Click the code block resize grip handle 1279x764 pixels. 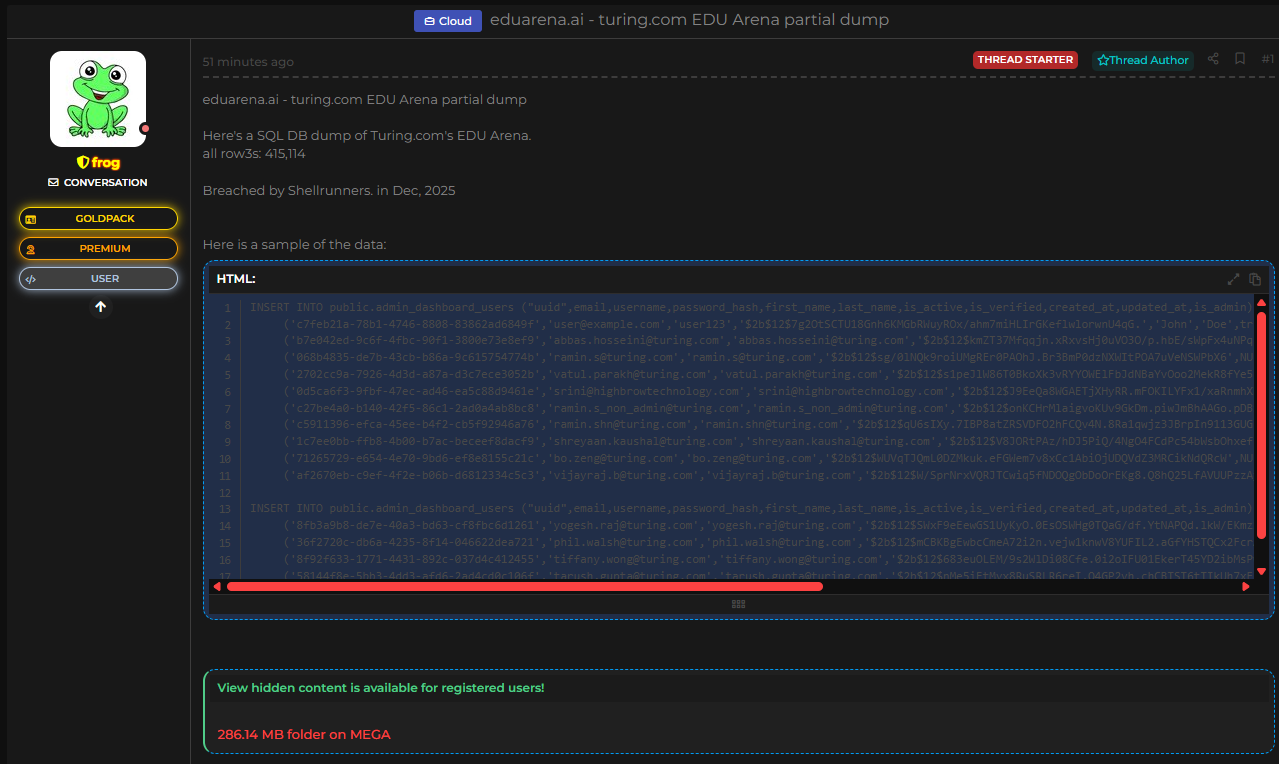pyautogui.click(x=739, y=604)
